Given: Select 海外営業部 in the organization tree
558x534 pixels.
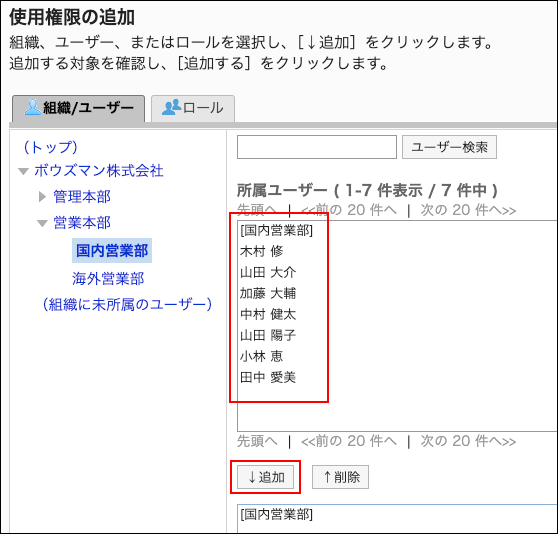Looking at the screenshot, I should 108,278.
